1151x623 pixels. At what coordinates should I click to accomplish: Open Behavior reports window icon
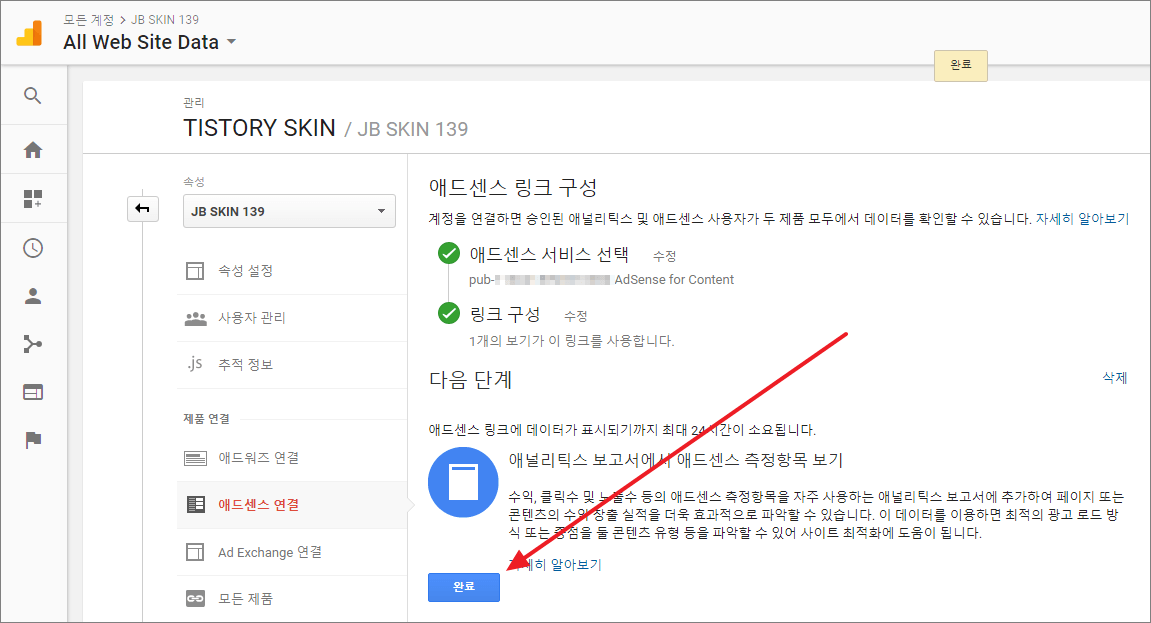tap(33, 393)
